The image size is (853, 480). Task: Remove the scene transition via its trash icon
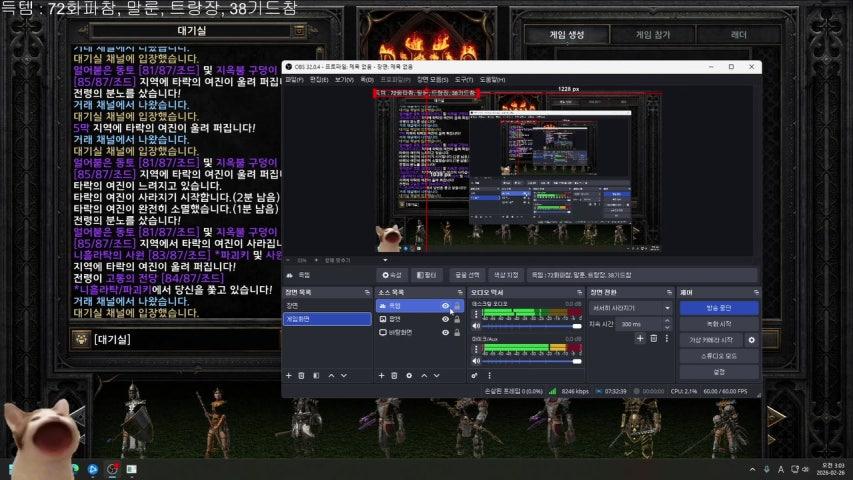coord(653,339)
